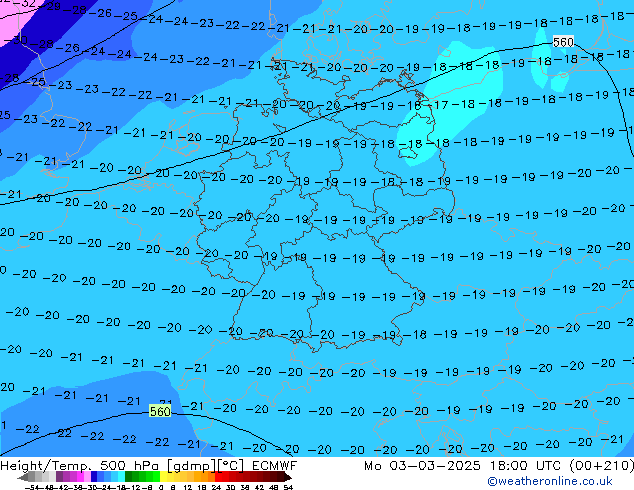Click the yellow-green 560 contour label
The width and height of the screenshot is (634, 490).
pyautogui.click(x=160, y=412)
